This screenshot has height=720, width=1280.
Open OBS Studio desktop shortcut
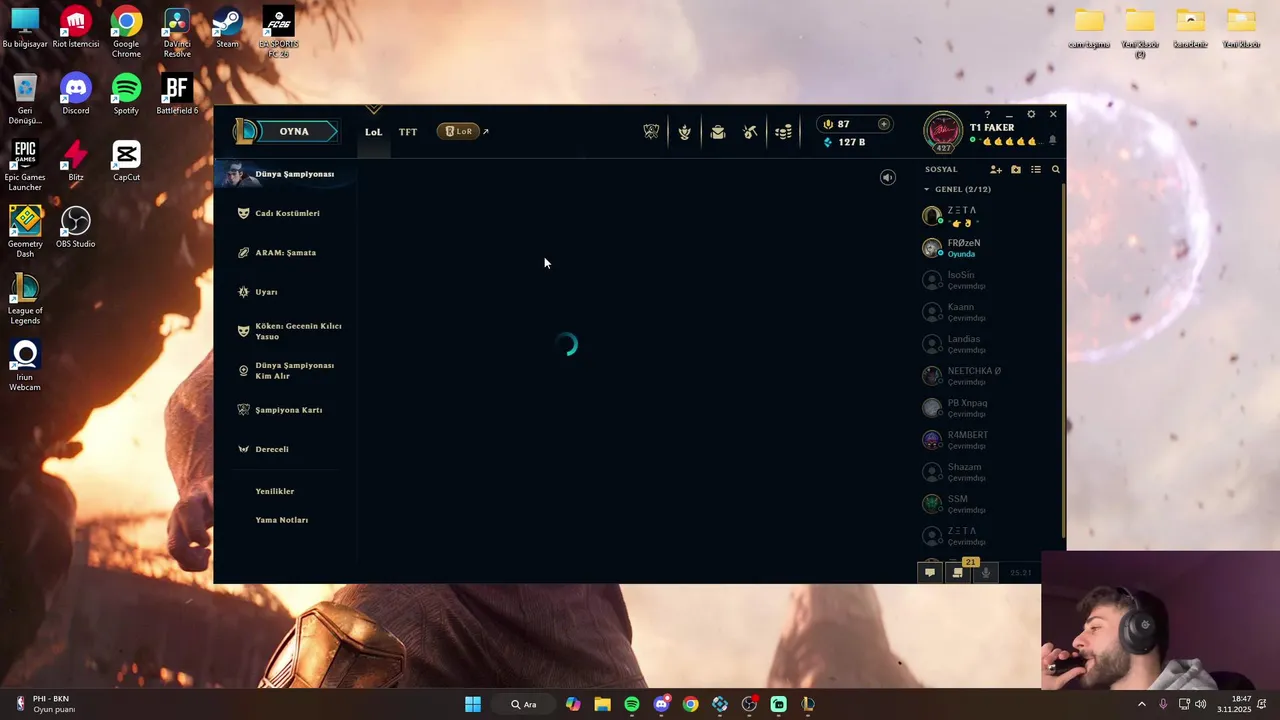click(75, 228)
